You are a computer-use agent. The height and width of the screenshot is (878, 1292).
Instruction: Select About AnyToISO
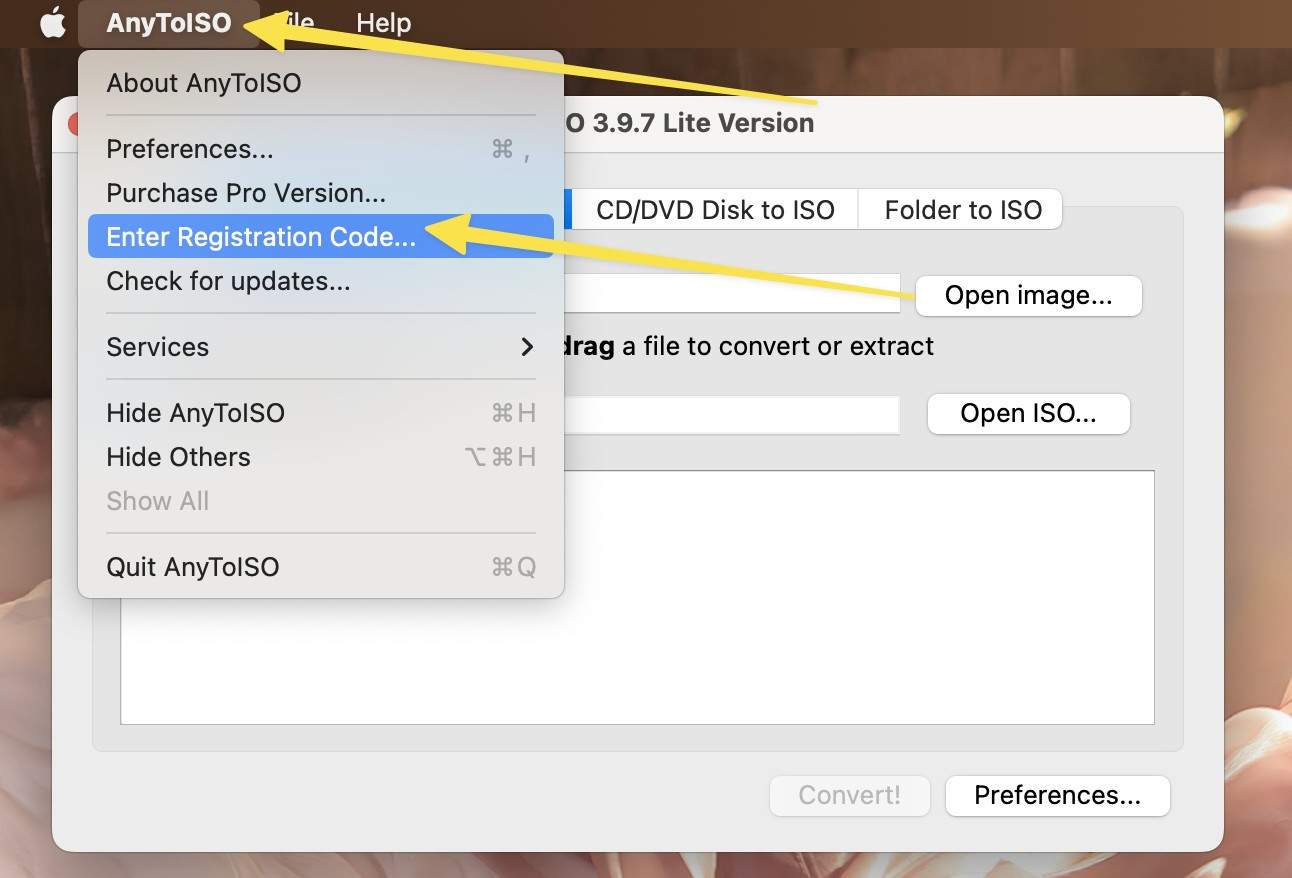(203, 83)
